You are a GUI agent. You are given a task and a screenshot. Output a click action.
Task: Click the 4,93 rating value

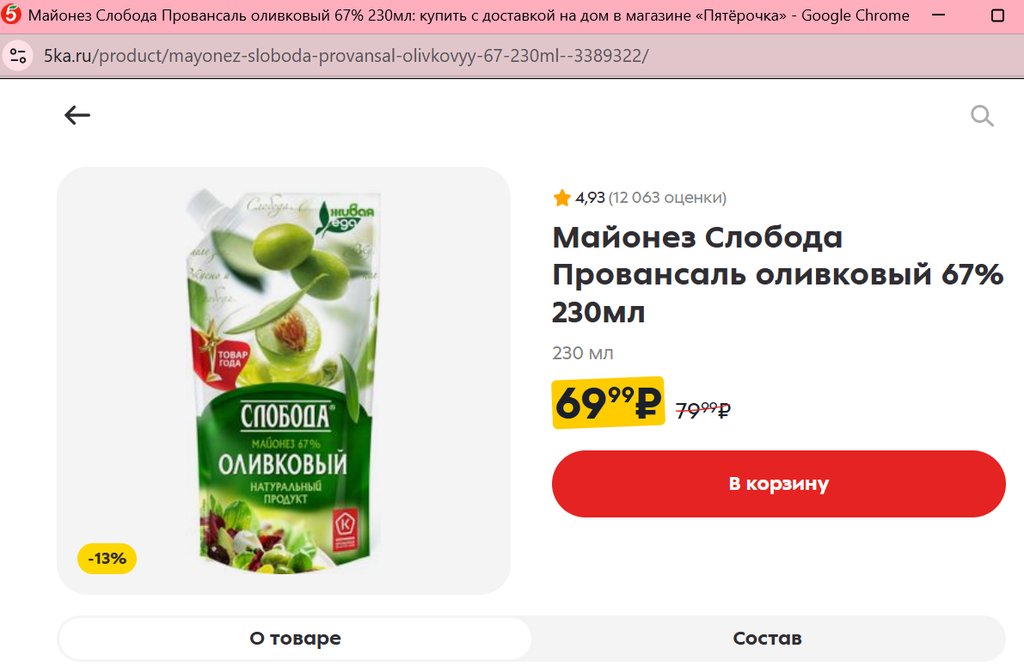coord(590,197)
